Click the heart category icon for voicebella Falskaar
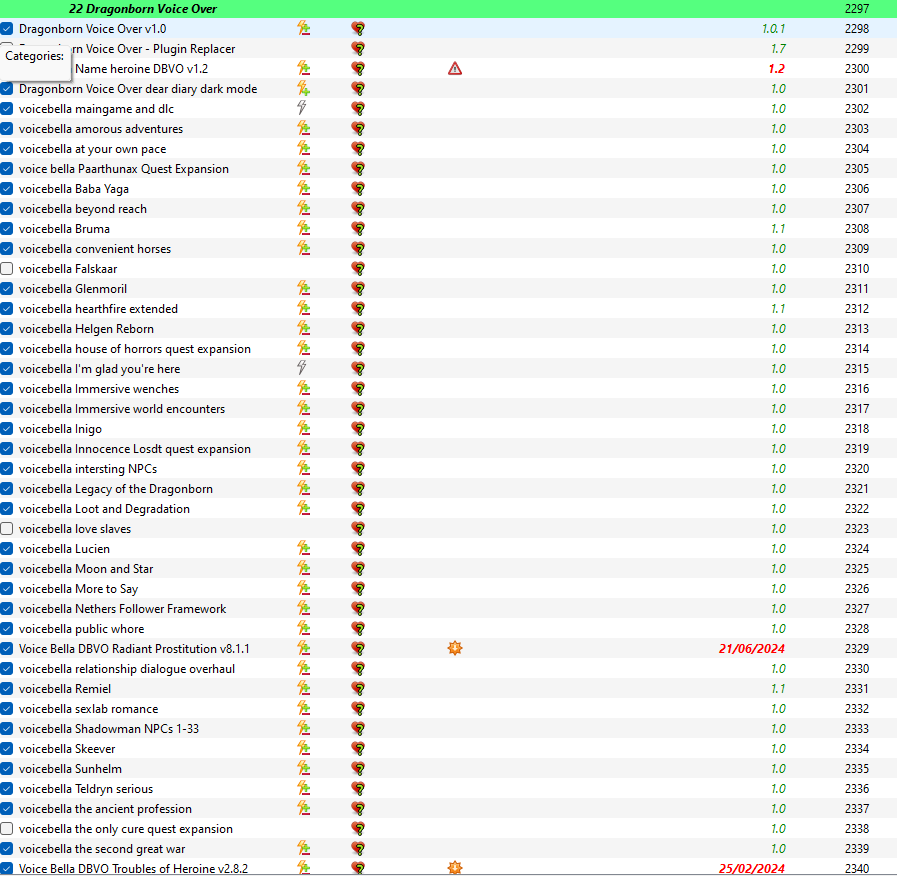 pyautogui.click(x=358, y=269)
